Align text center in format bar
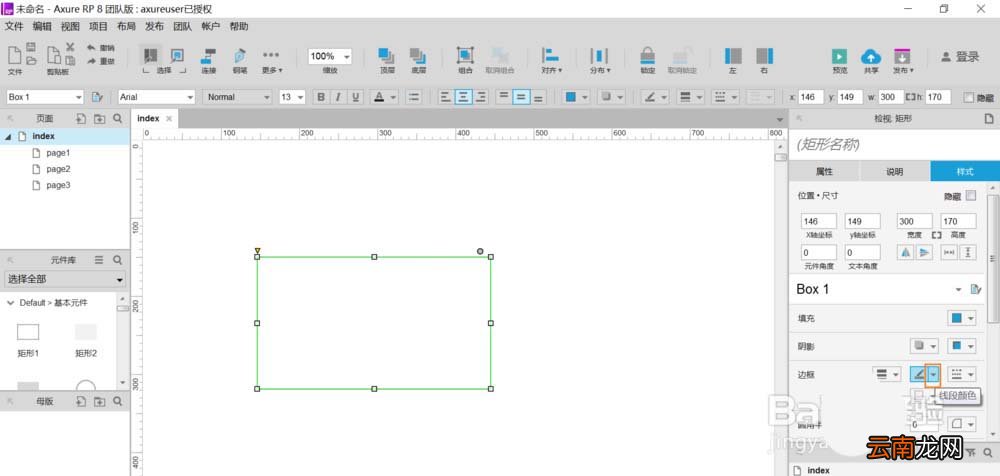 point(463,97)
